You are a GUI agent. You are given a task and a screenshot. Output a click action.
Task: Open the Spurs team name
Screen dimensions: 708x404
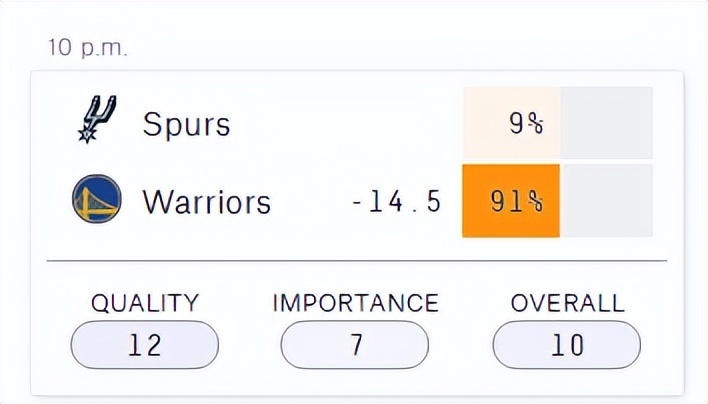pyautogui.click(x=186, y=125)
